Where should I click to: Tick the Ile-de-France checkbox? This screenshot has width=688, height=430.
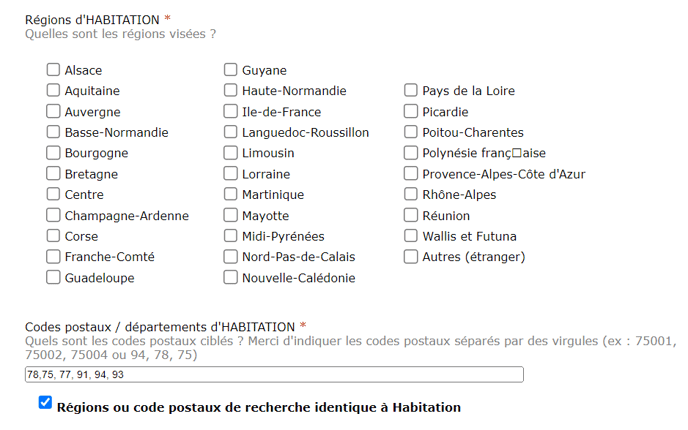click(x=230, y=112)
